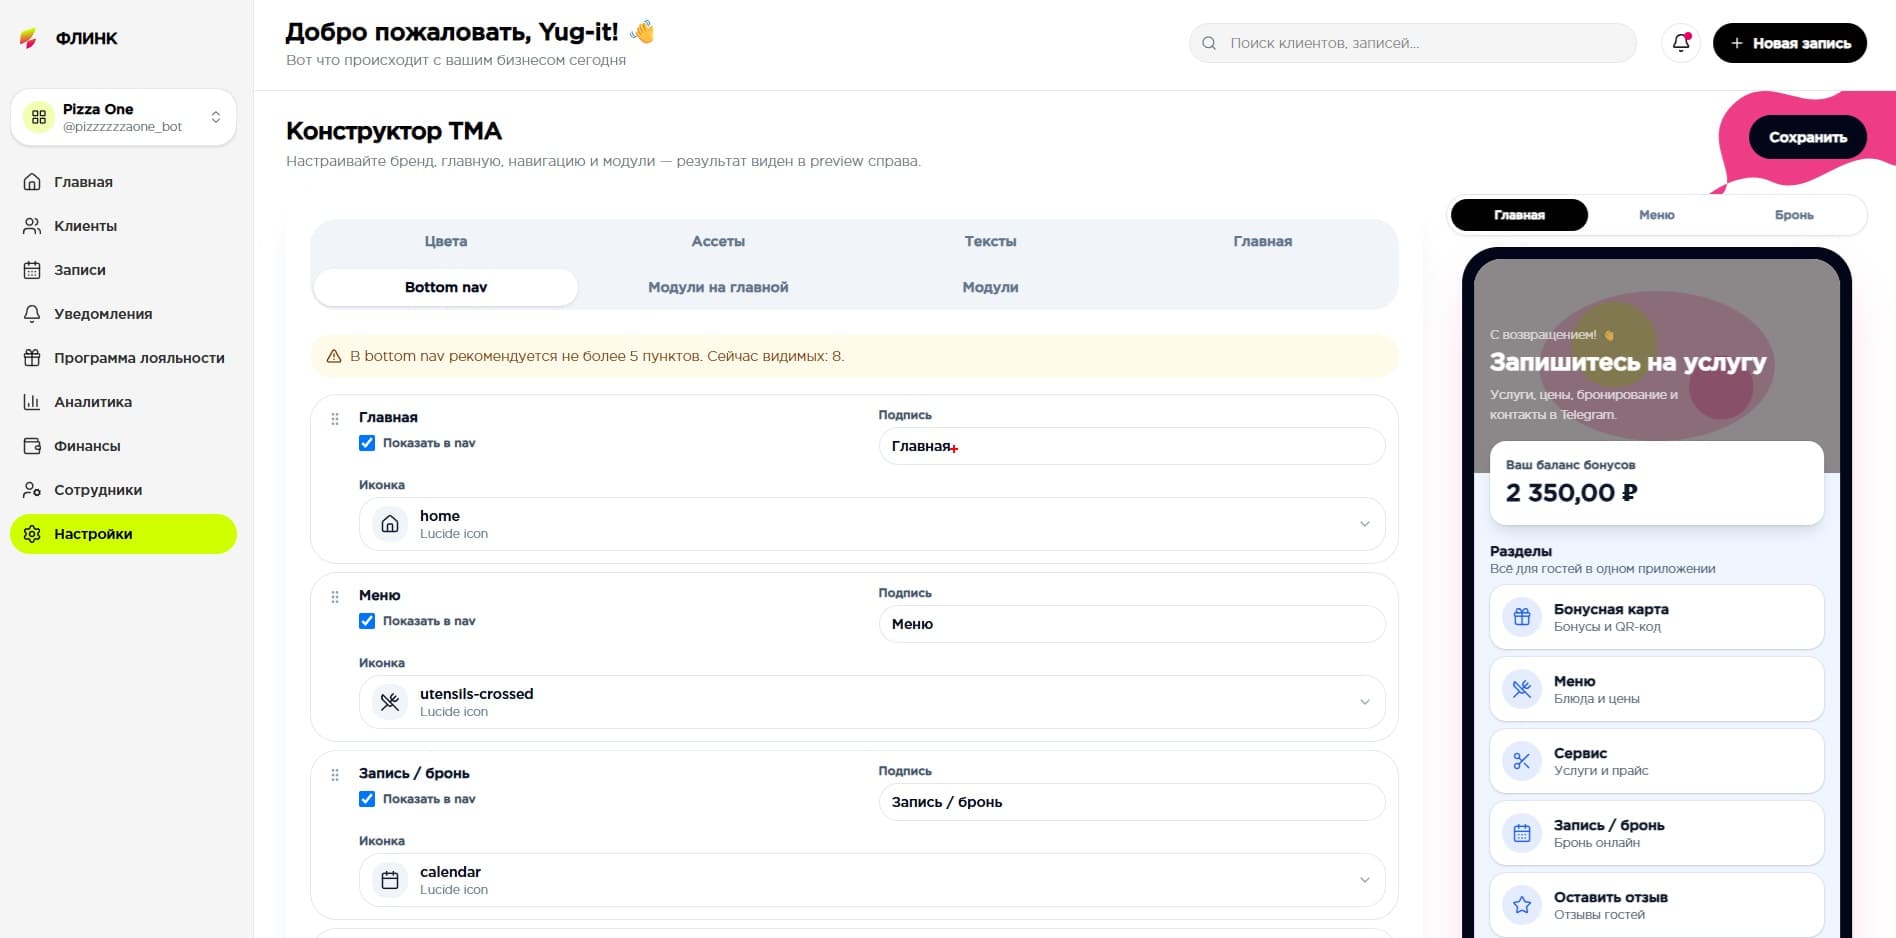Expand the home icon dropdown
Viewport: 1896px width, 938px height.
(872, 524)
